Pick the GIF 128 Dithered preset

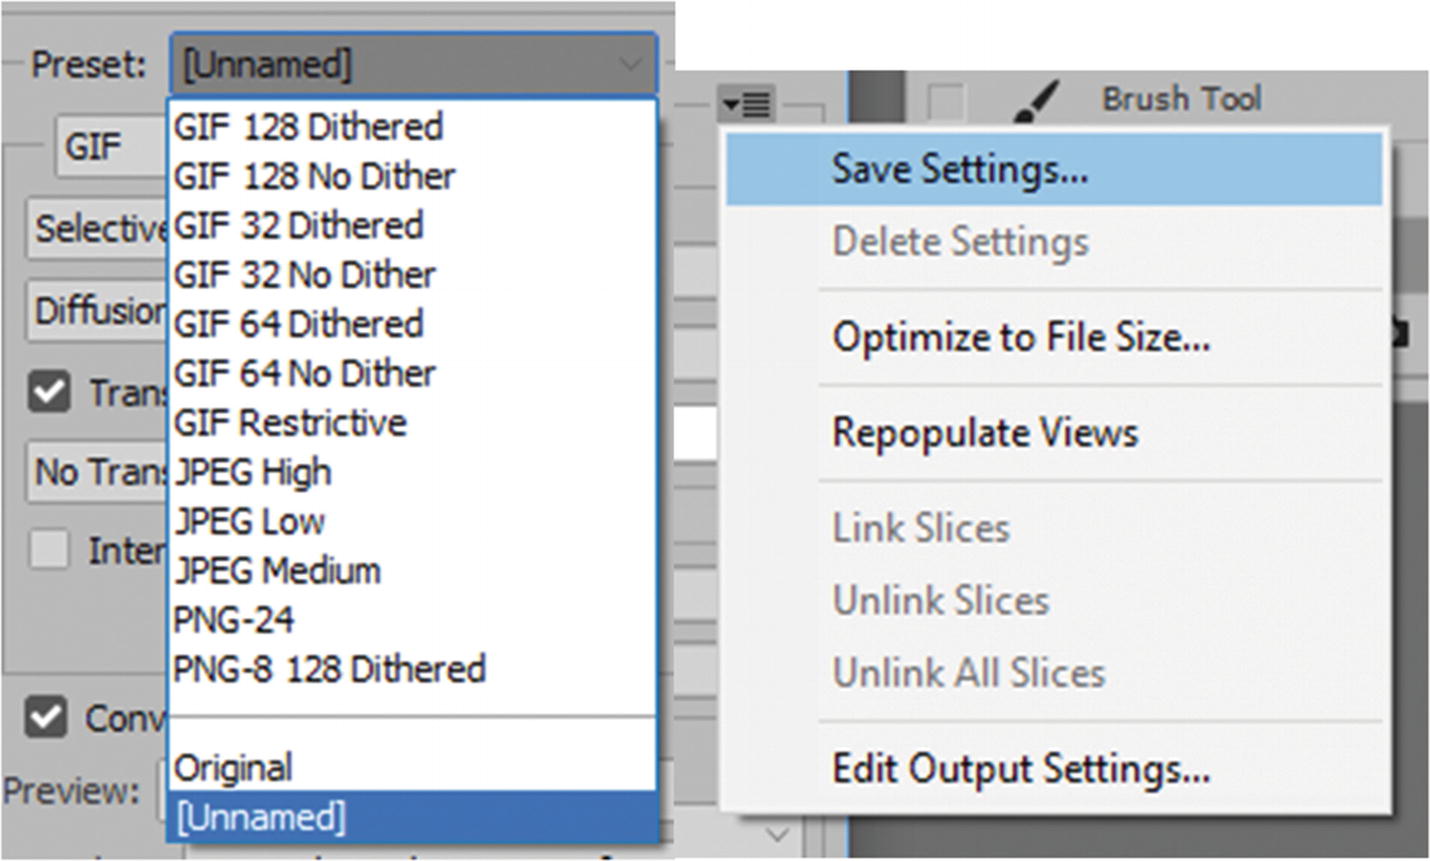[308, 127]
